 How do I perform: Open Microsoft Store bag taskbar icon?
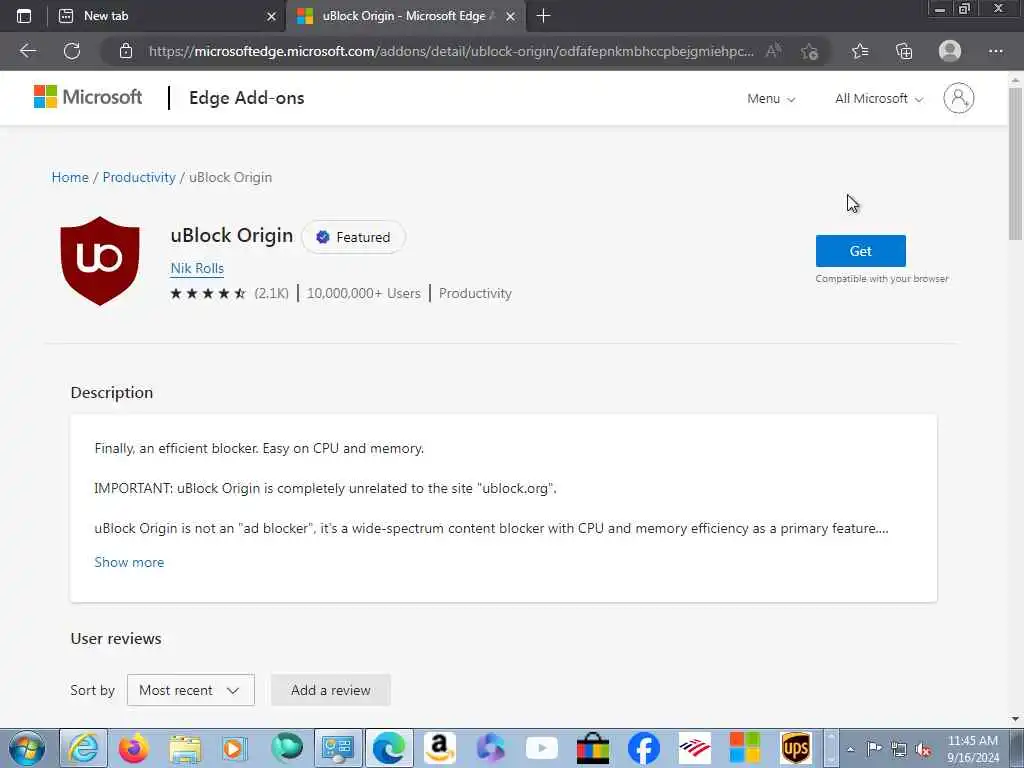[593, 748]
